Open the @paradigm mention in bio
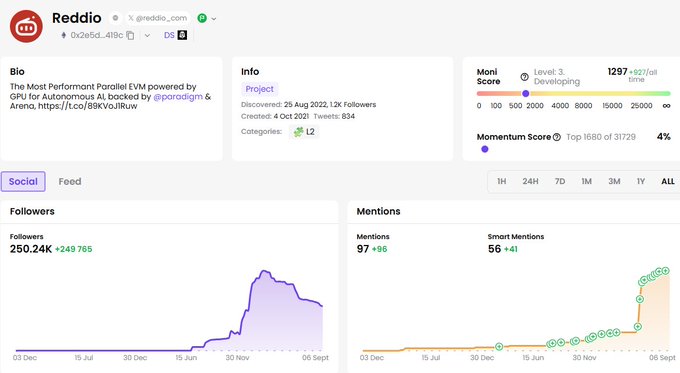The height and width of the screenshot is (373, 680). click(x=178, y=96)
